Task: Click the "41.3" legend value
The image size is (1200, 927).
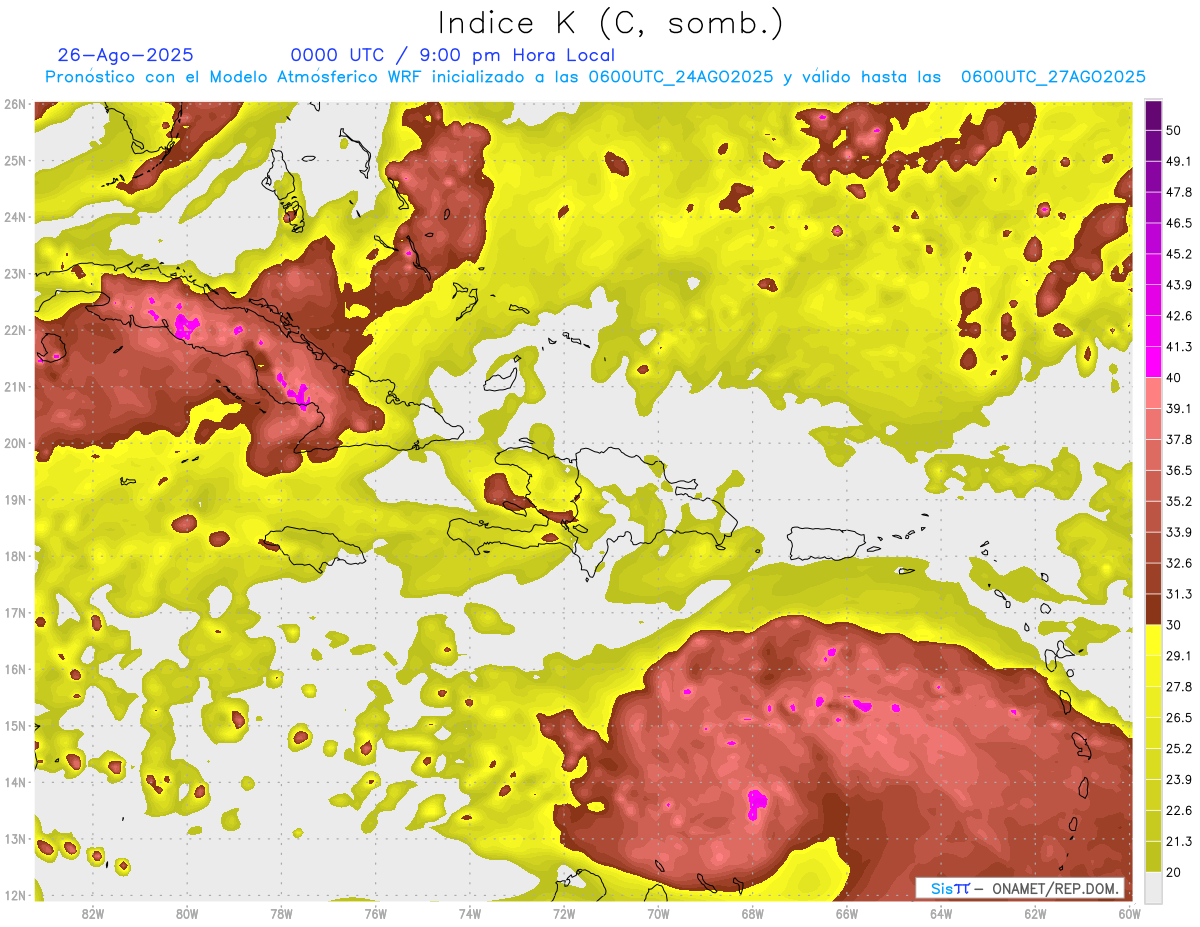Action: click(x=1178, y=347)
